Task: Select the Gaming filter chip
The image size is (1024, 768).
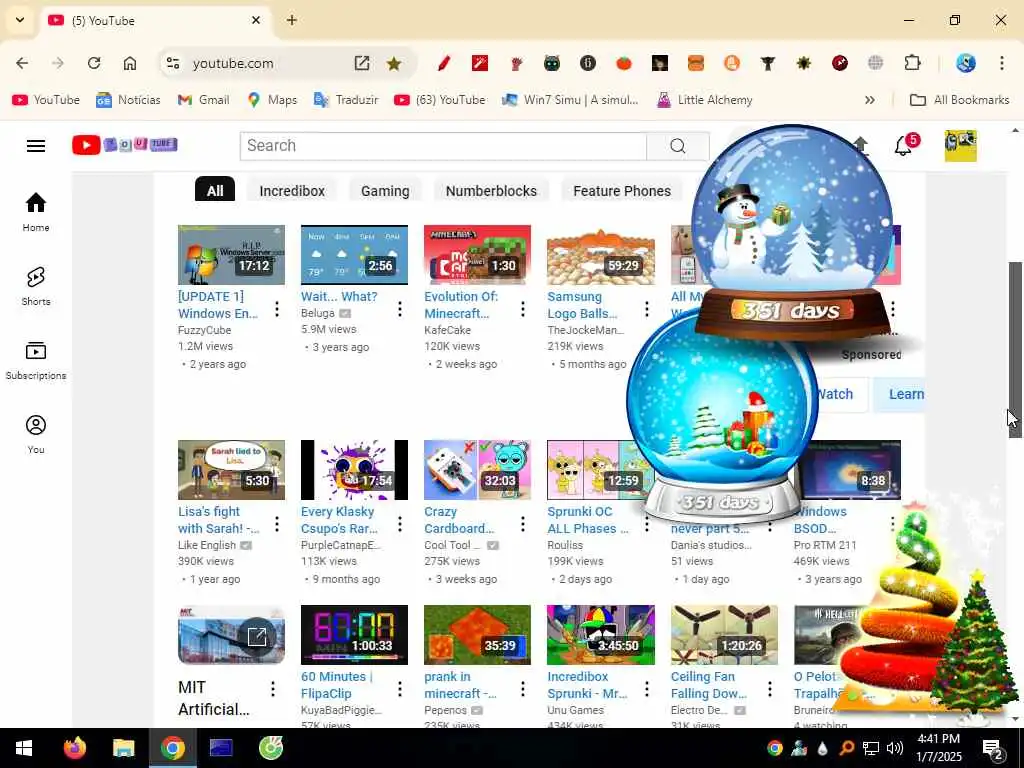Action: tap(385, 191)
